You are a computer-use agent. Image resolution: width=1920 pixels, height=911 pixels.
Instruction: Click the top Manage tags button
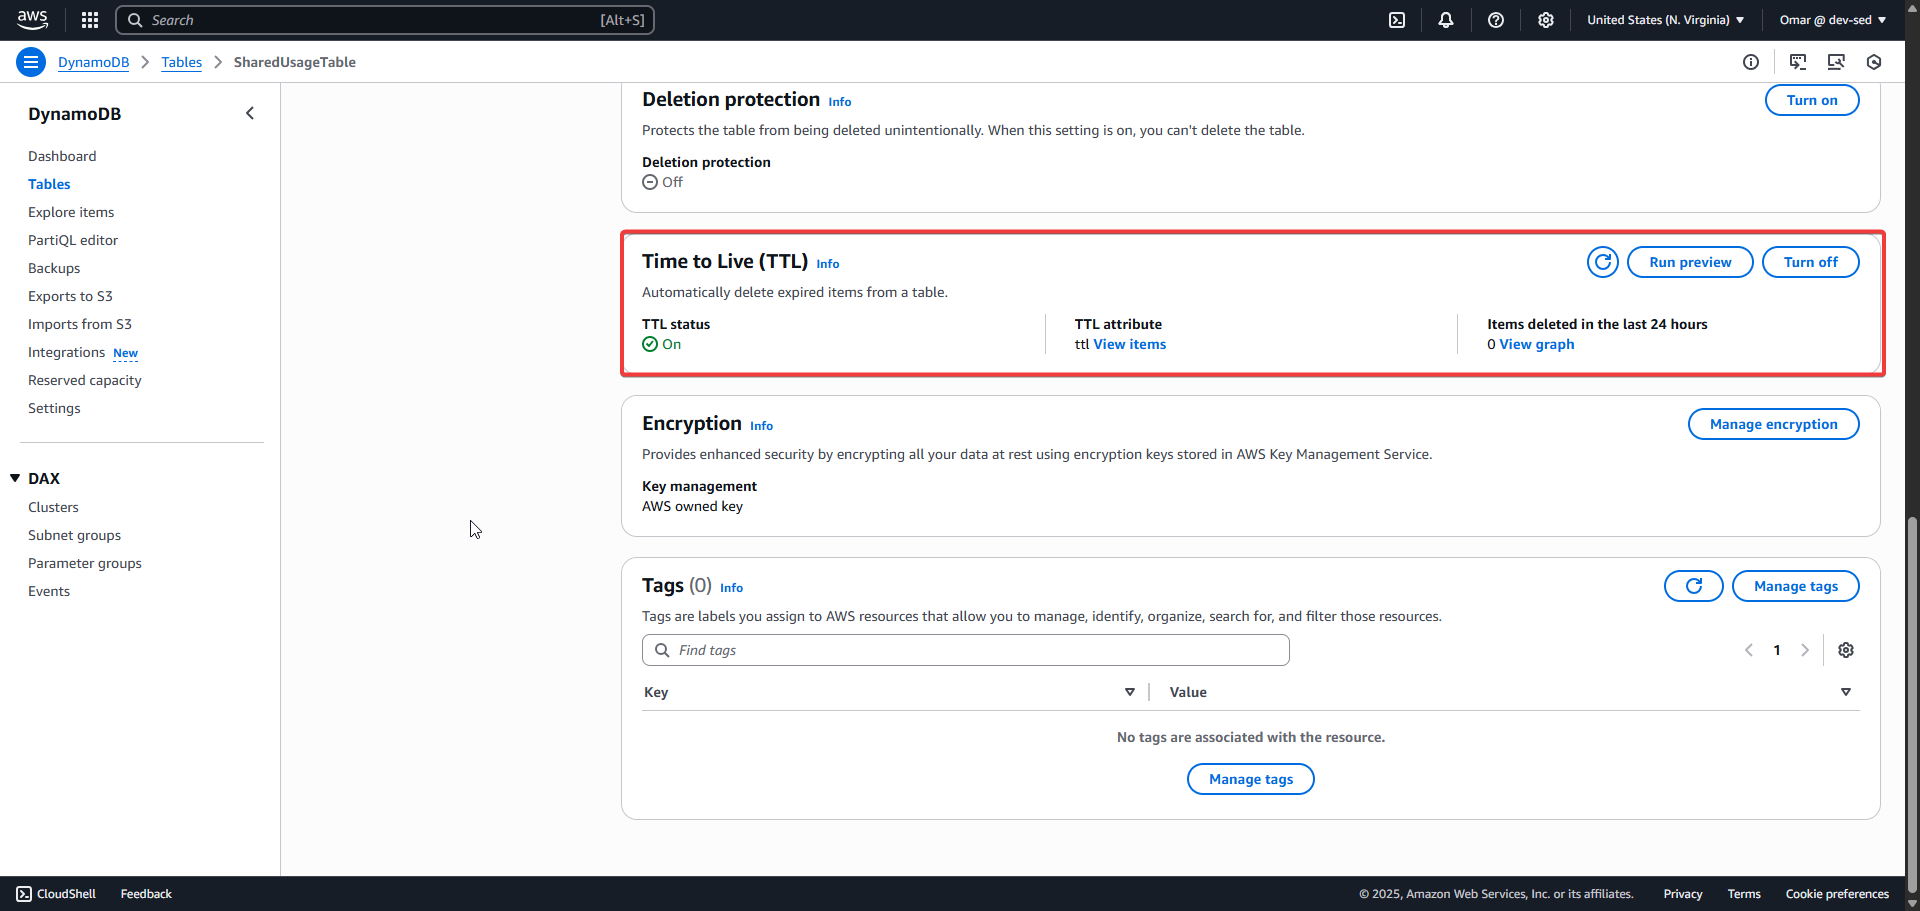point(1795,586)
